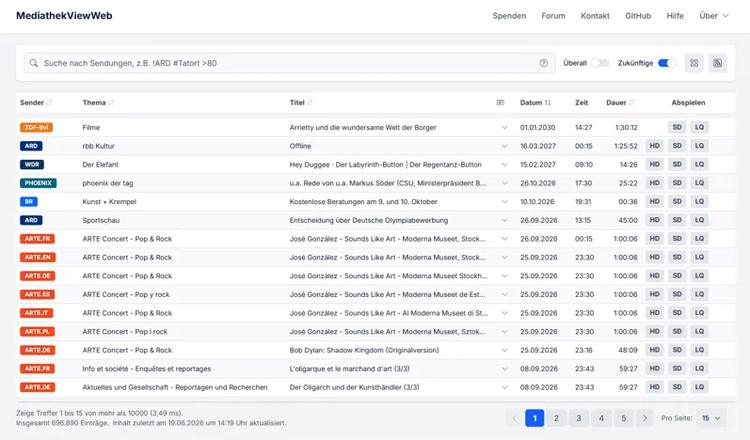The height and width of the screenshot is (440, 750).
Task: Focus the Suche nach Sendungen search field
Action: click(289, 63)
